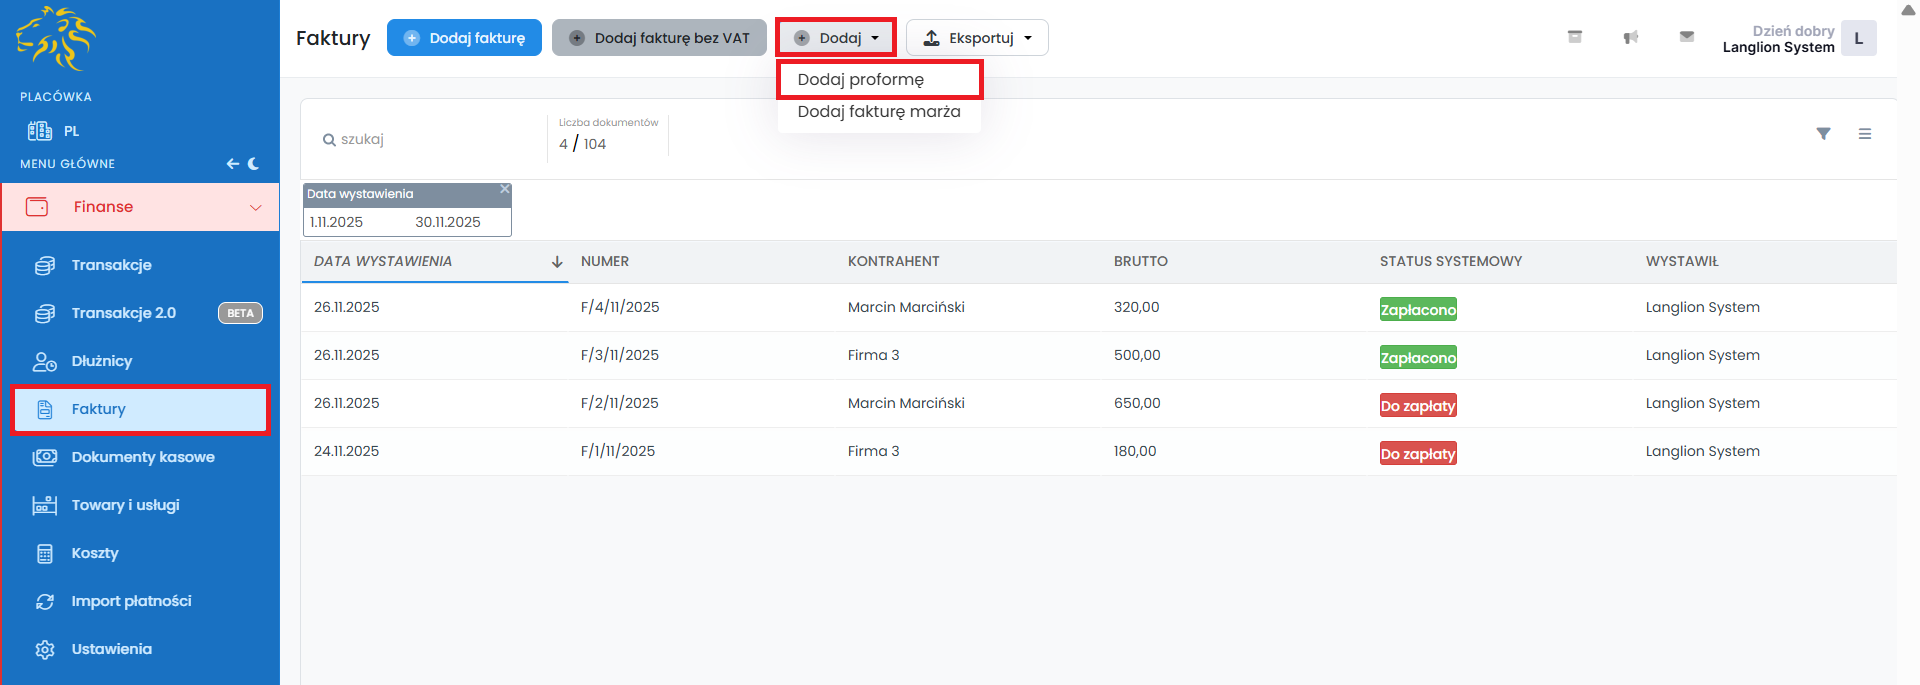
Task: Toggle dark mode with moon icon
Action: point(254,164)
